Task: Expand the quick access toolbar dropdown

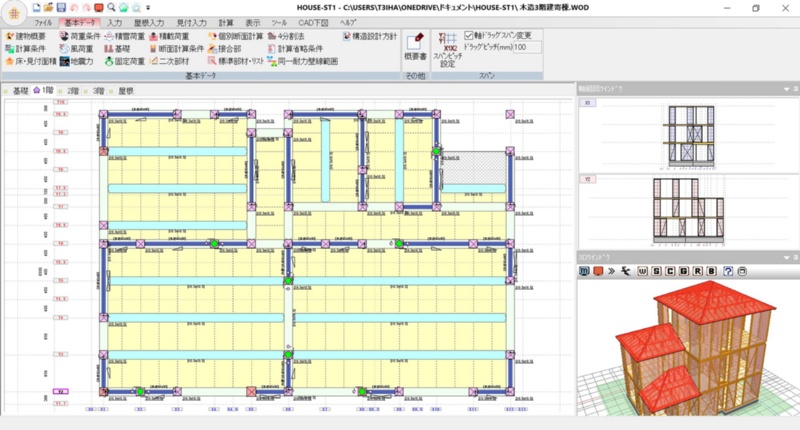Action: (x=147, y=7)
